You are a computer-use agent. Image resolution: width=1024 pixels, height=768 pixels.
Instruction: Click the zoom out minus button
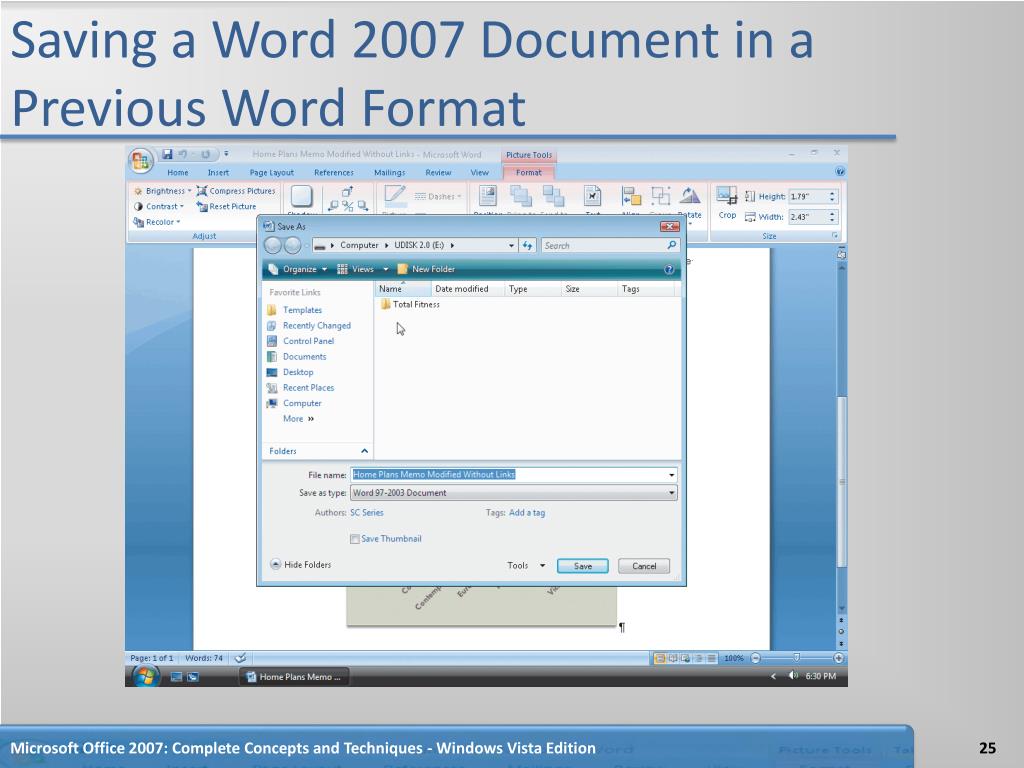[756, 658]
